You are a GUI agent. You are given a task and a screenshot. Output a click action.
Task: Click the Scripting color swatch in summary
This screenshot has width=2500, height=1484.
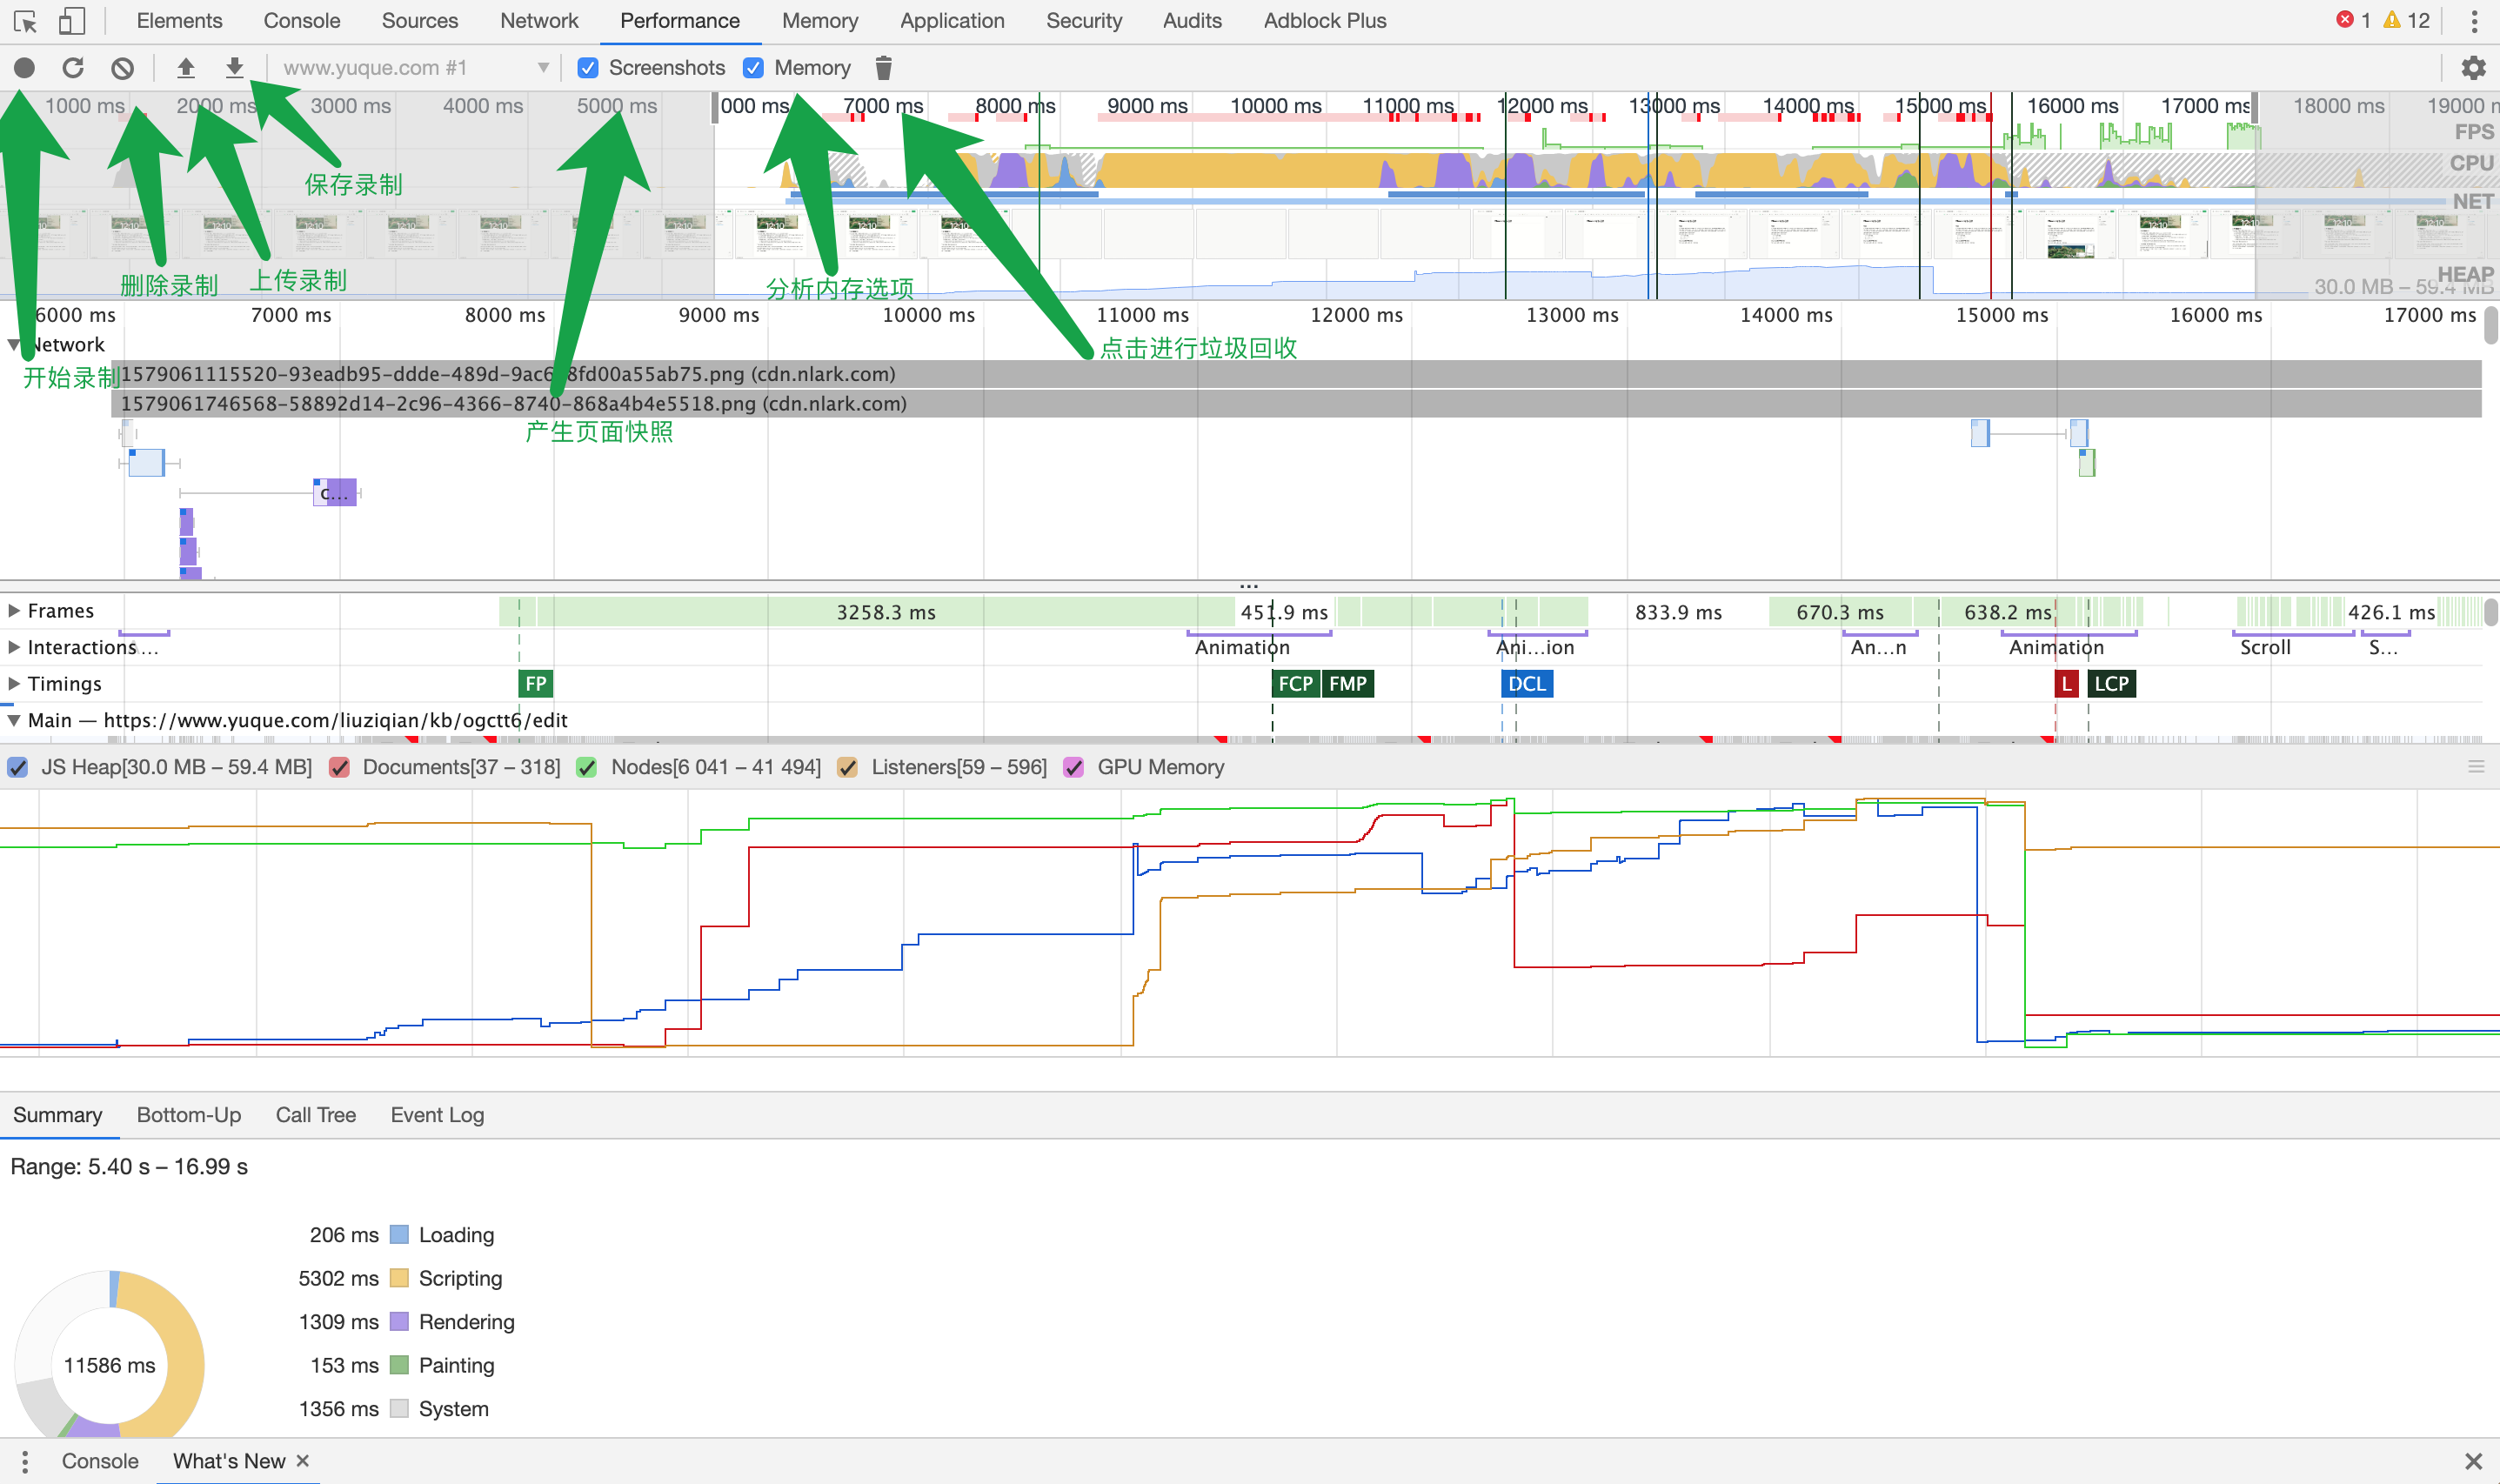coord(399,1278)
